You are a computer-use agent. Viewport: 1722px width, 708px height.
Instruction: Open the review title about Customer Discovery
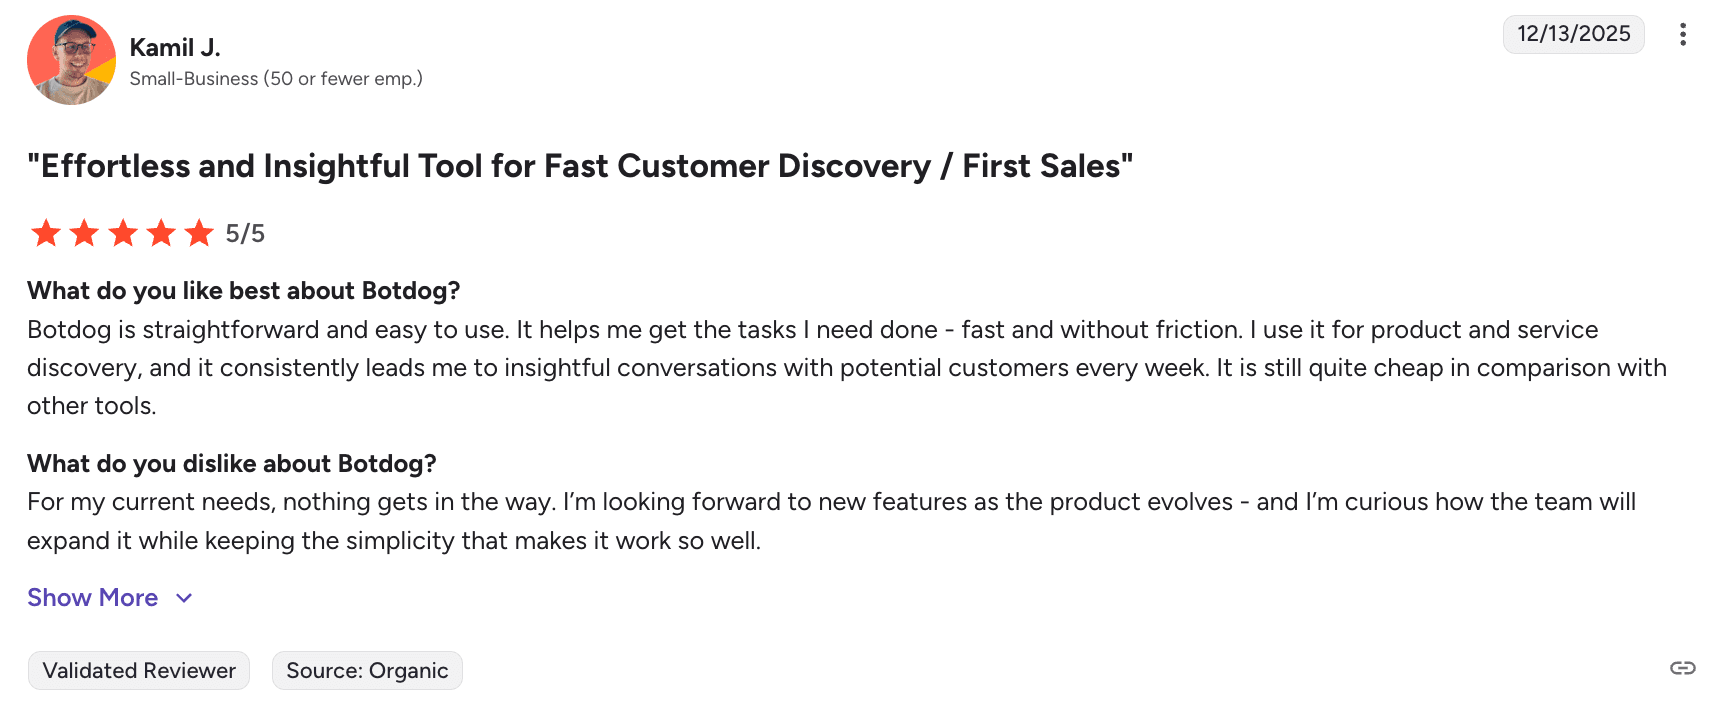point(580,166)
